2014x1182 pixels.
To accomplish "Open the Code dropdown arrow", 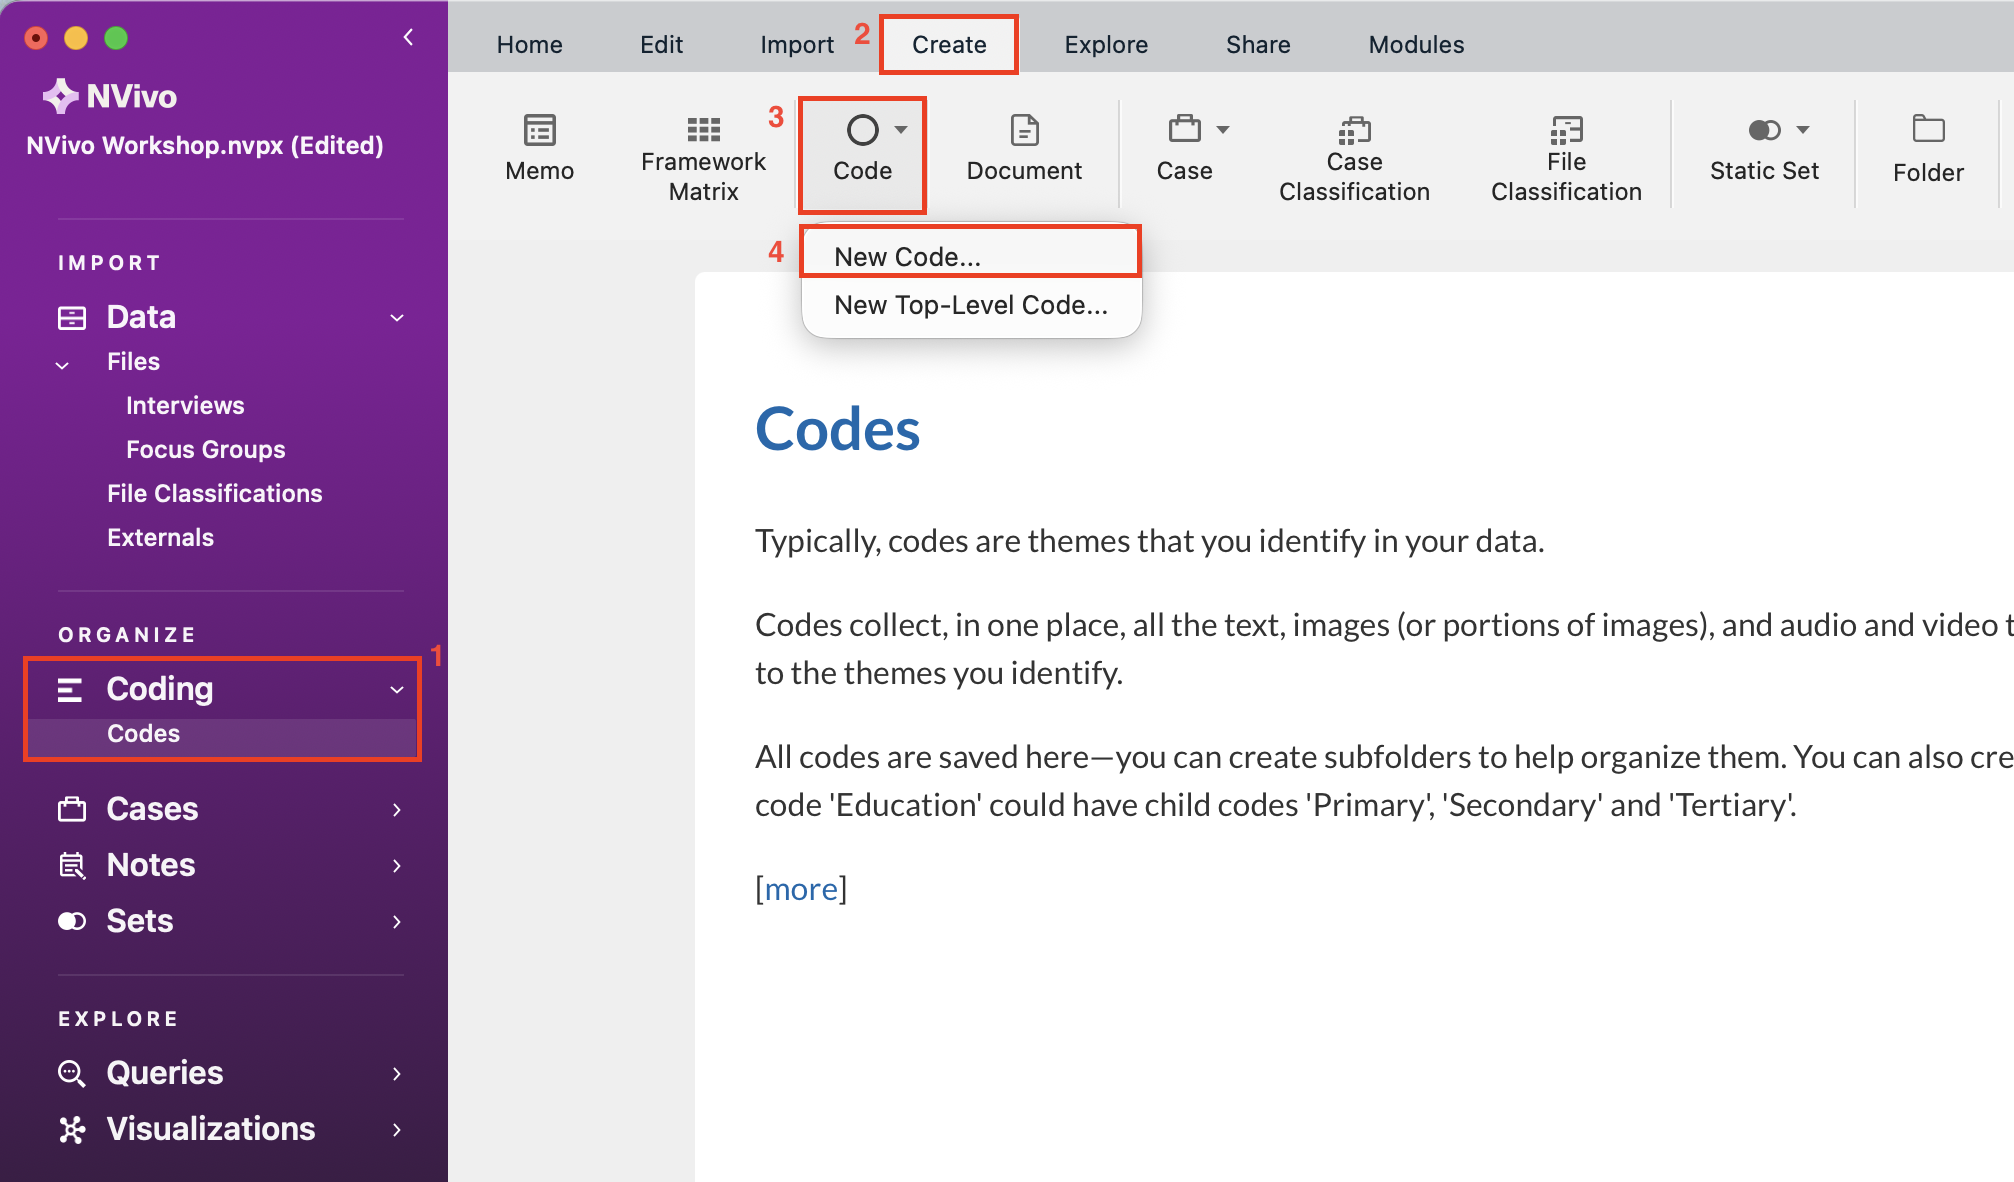I will pyautogui.click(x=901, y=129).
